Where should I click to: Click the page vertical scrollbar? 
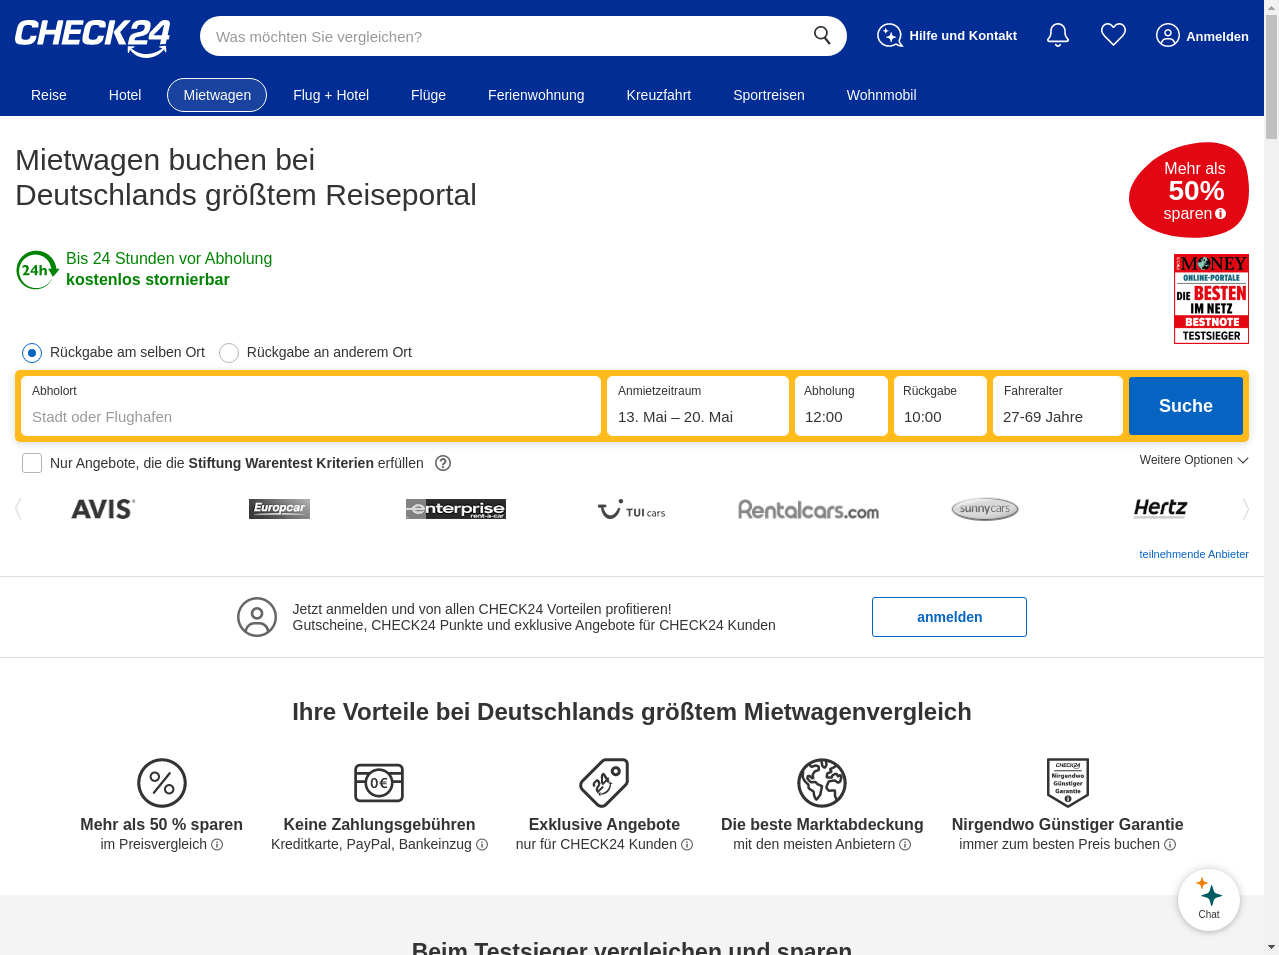coord(1271,75)
